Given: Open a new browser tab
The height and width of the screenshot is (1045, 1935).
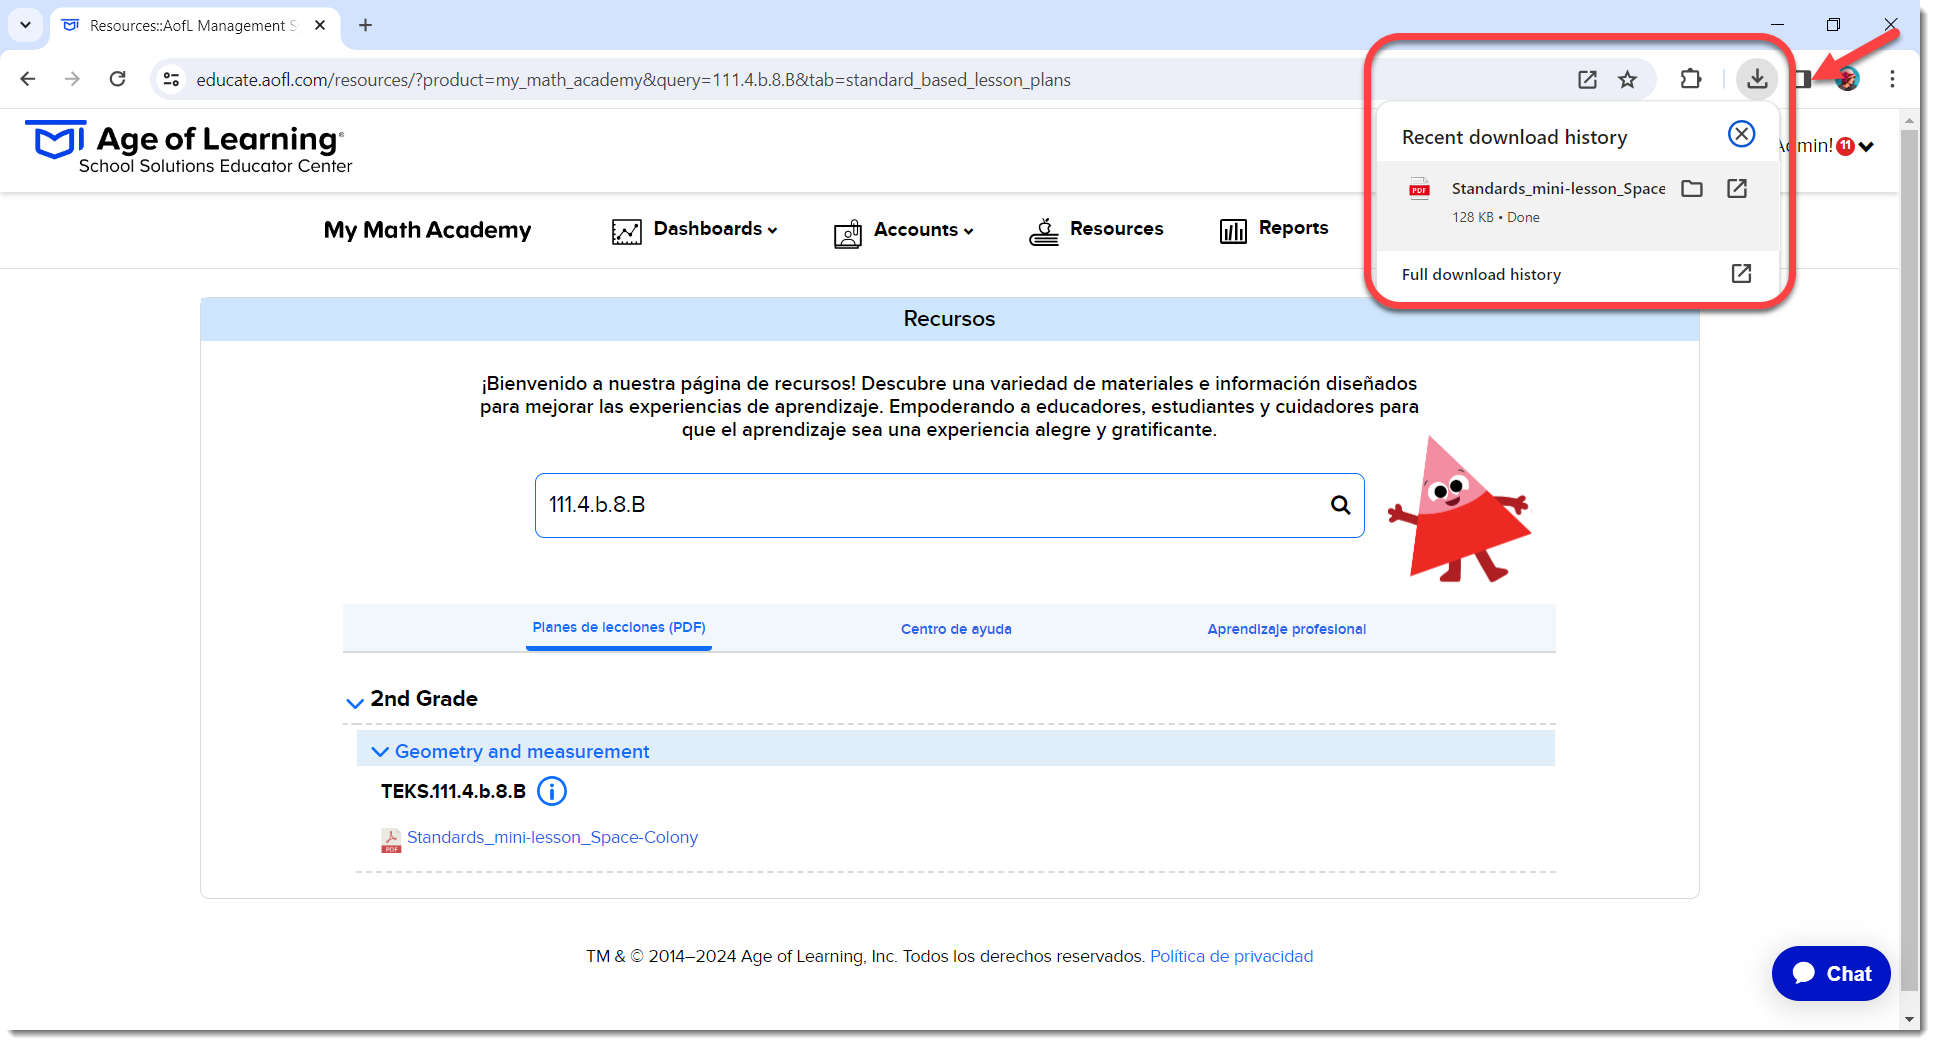Looking at the screenshot, I should (x=366, y=25).
